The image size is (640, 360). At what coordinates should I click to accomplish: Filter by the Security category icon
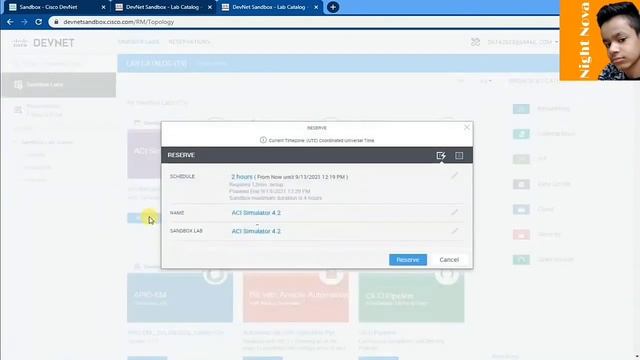(521, 235)
